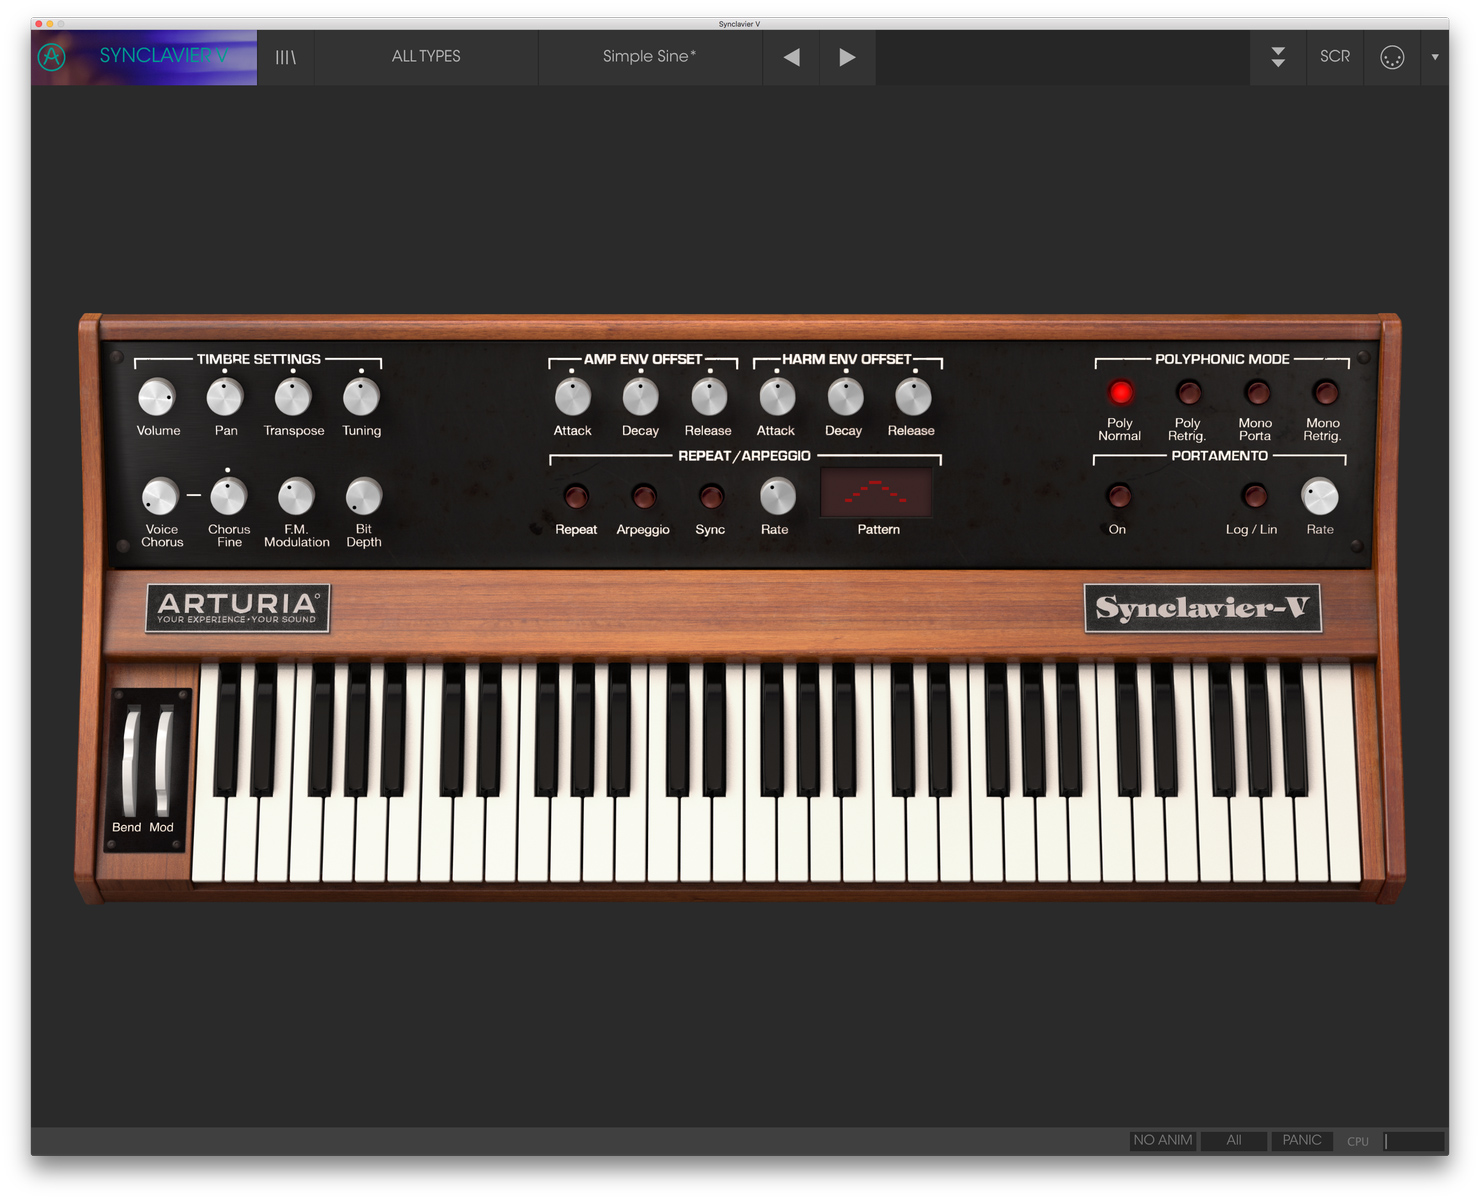This screenshot has width=1480, height=1200.
Task: Open the MIDI settings with the DIN connector icon
Action: tap(1392, 57)
